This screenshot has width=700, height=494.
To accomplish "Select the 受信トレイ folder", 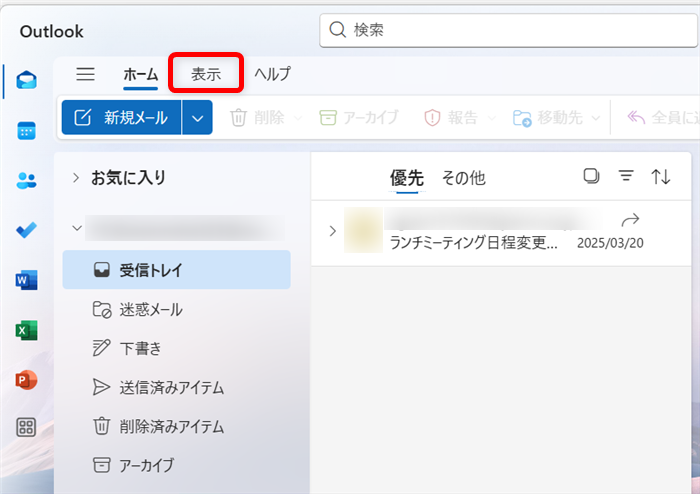I will (176, 270).
